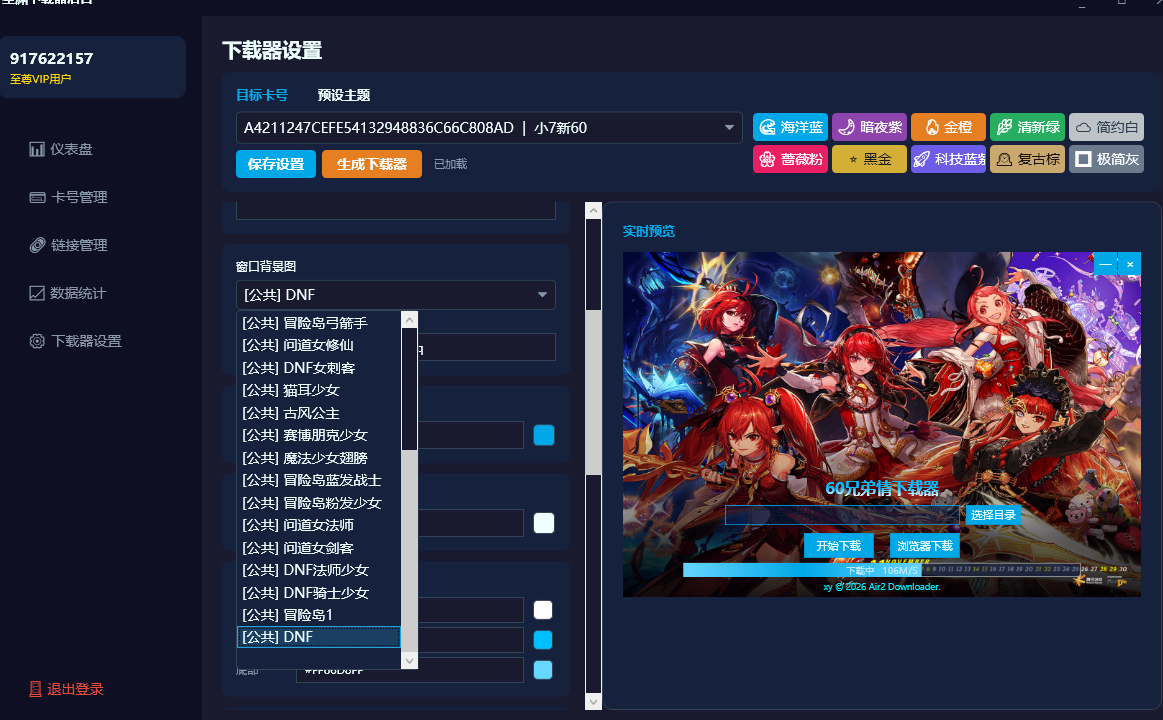Apply the 黑金 theme preset
1163x720 pixels.
click(x=869, y=159)
